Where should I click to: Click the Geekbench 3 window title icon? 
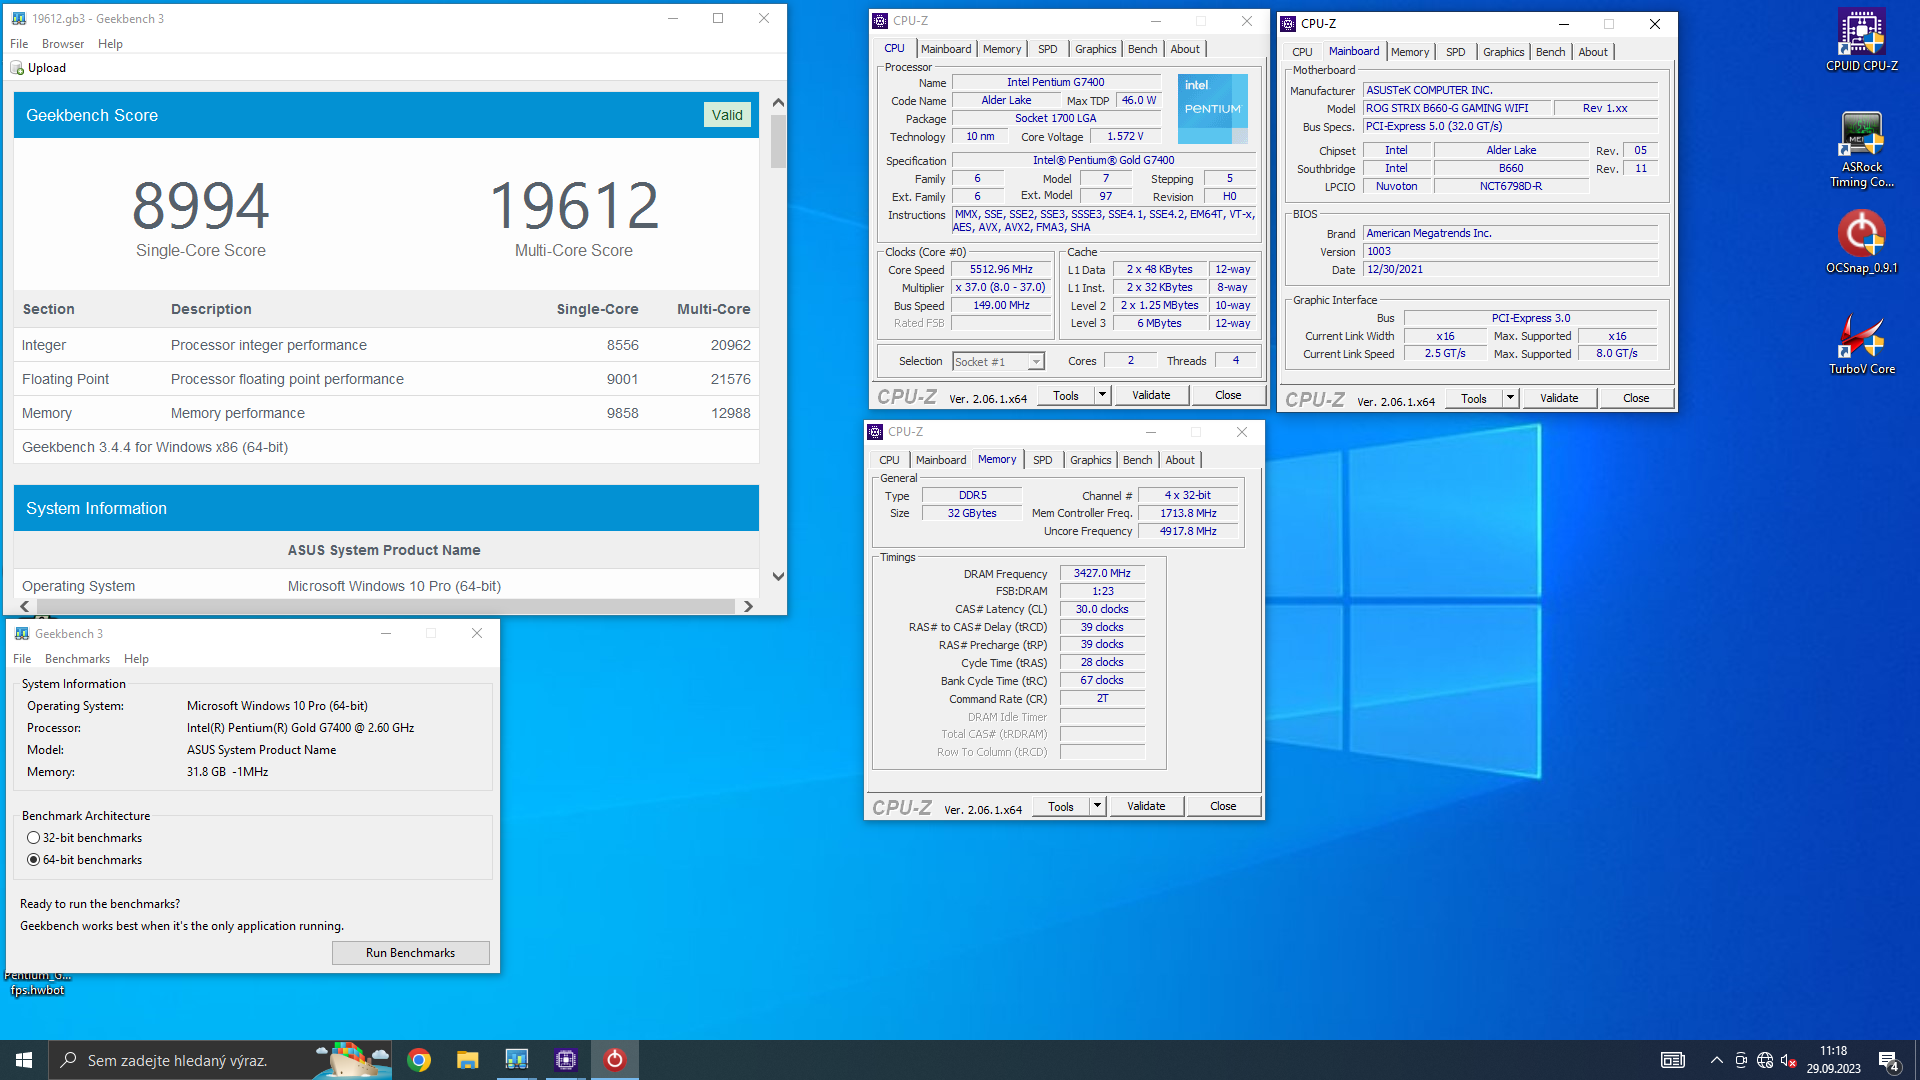[21, 633]
